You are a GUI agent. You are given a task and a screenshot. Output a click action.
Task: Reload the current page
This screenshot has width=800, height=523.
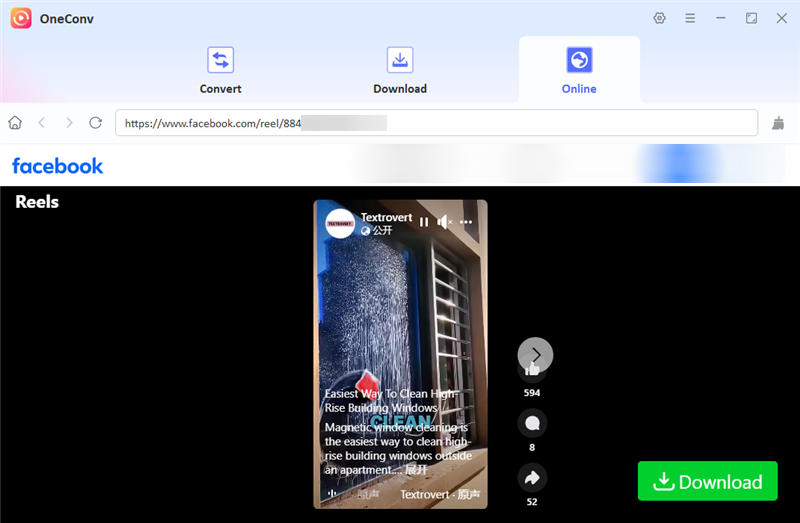point(95,122)
